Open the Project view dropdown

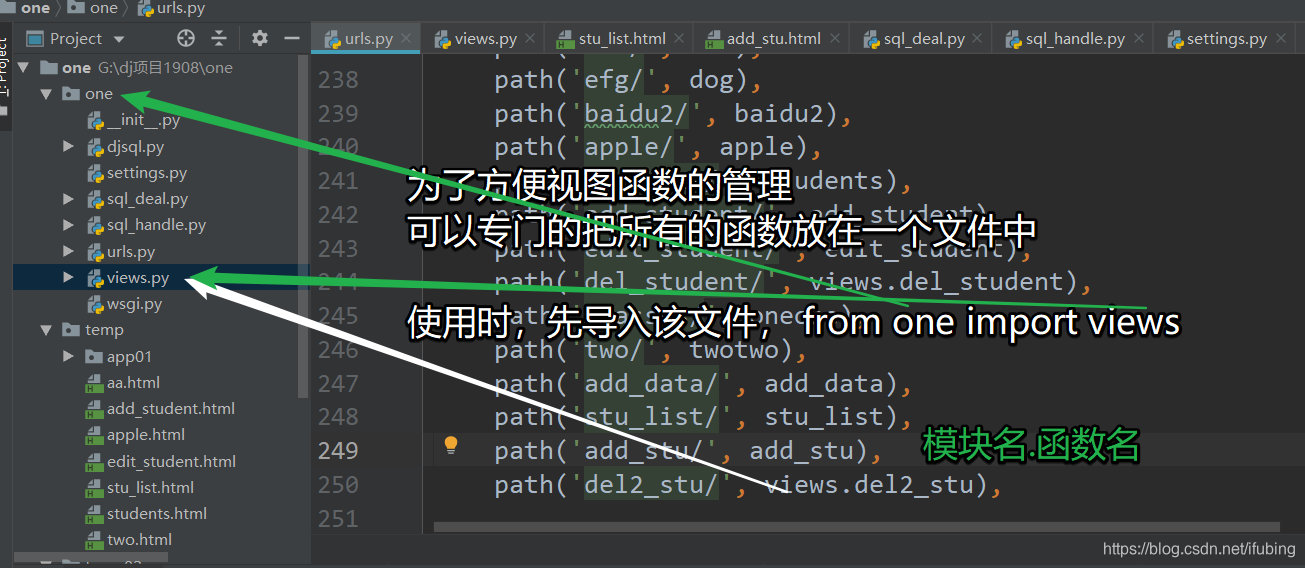click(119, 39)
